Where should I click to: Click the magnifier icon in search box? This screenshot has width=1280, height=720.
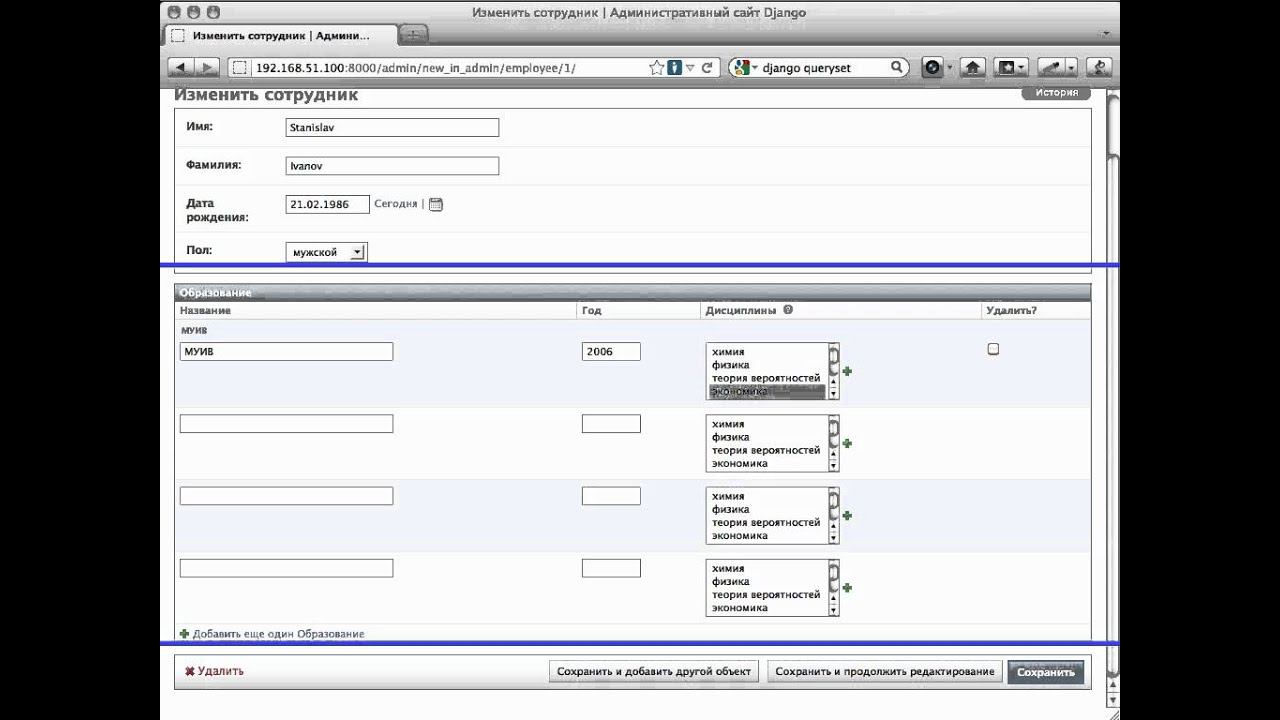click(897, 68)
